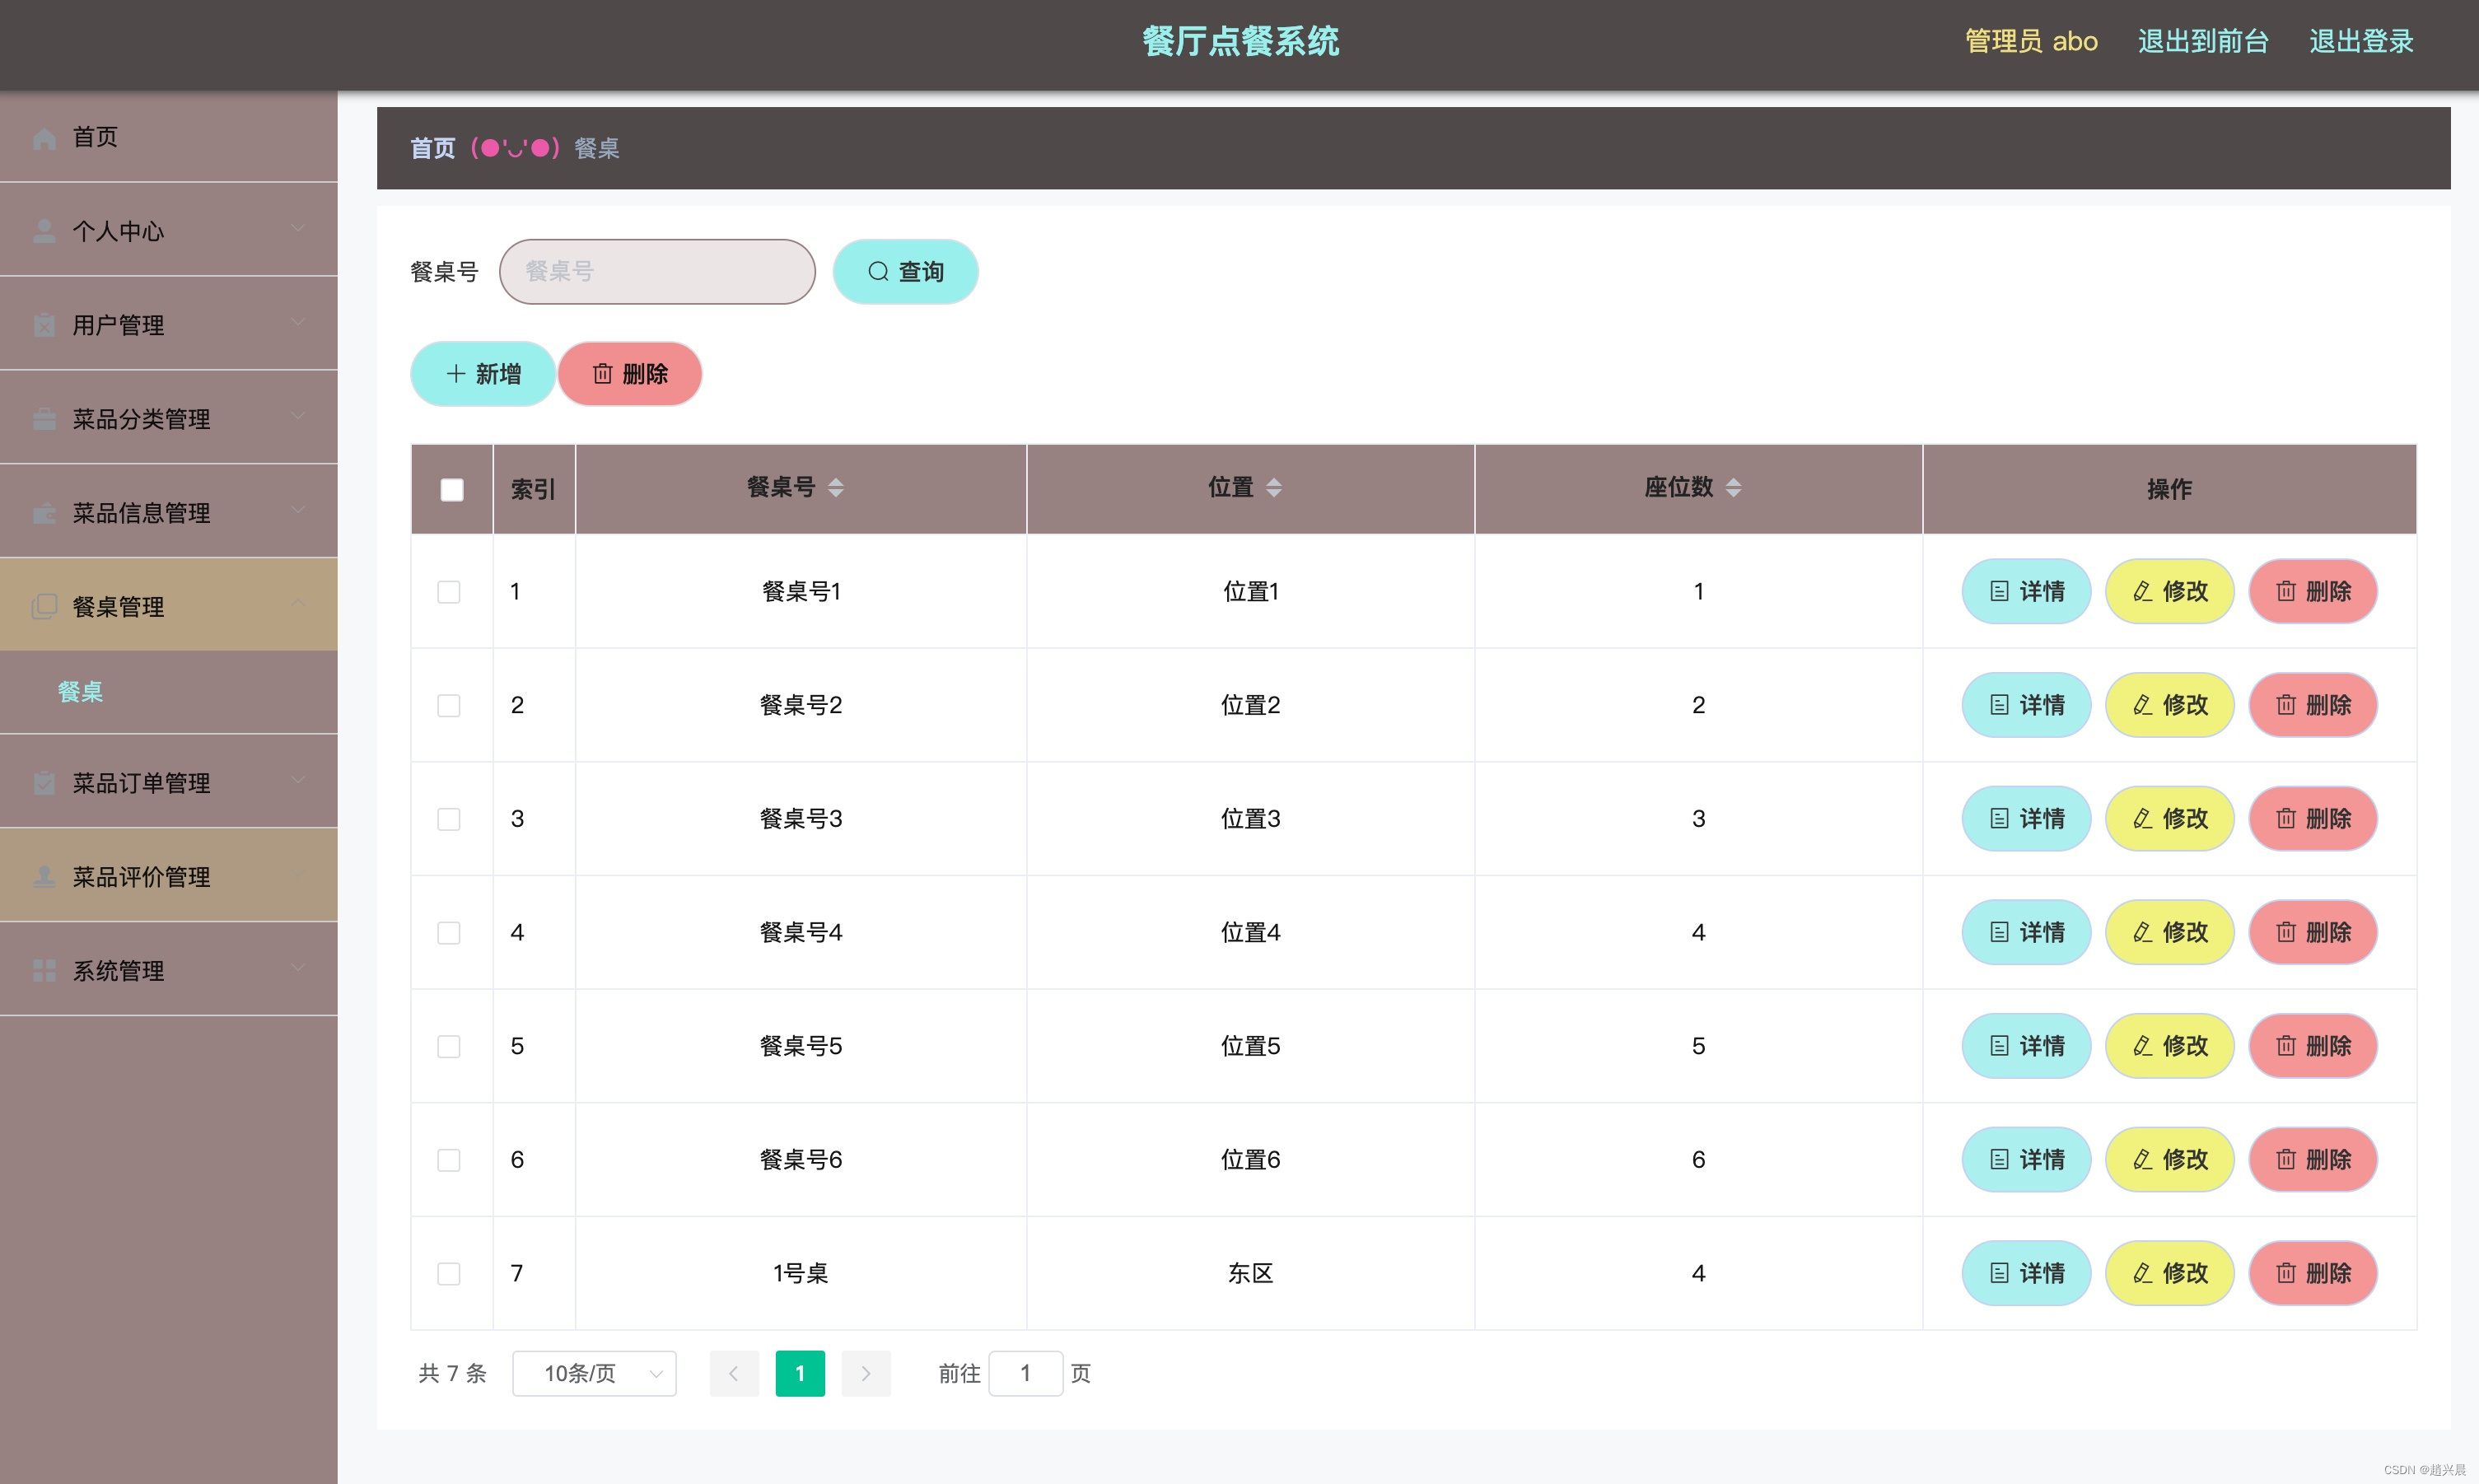This screenshot has height=1484, width=2479.
Task: Open the 10条/页 page size dropdown
Action: [x=594, y=1373]
